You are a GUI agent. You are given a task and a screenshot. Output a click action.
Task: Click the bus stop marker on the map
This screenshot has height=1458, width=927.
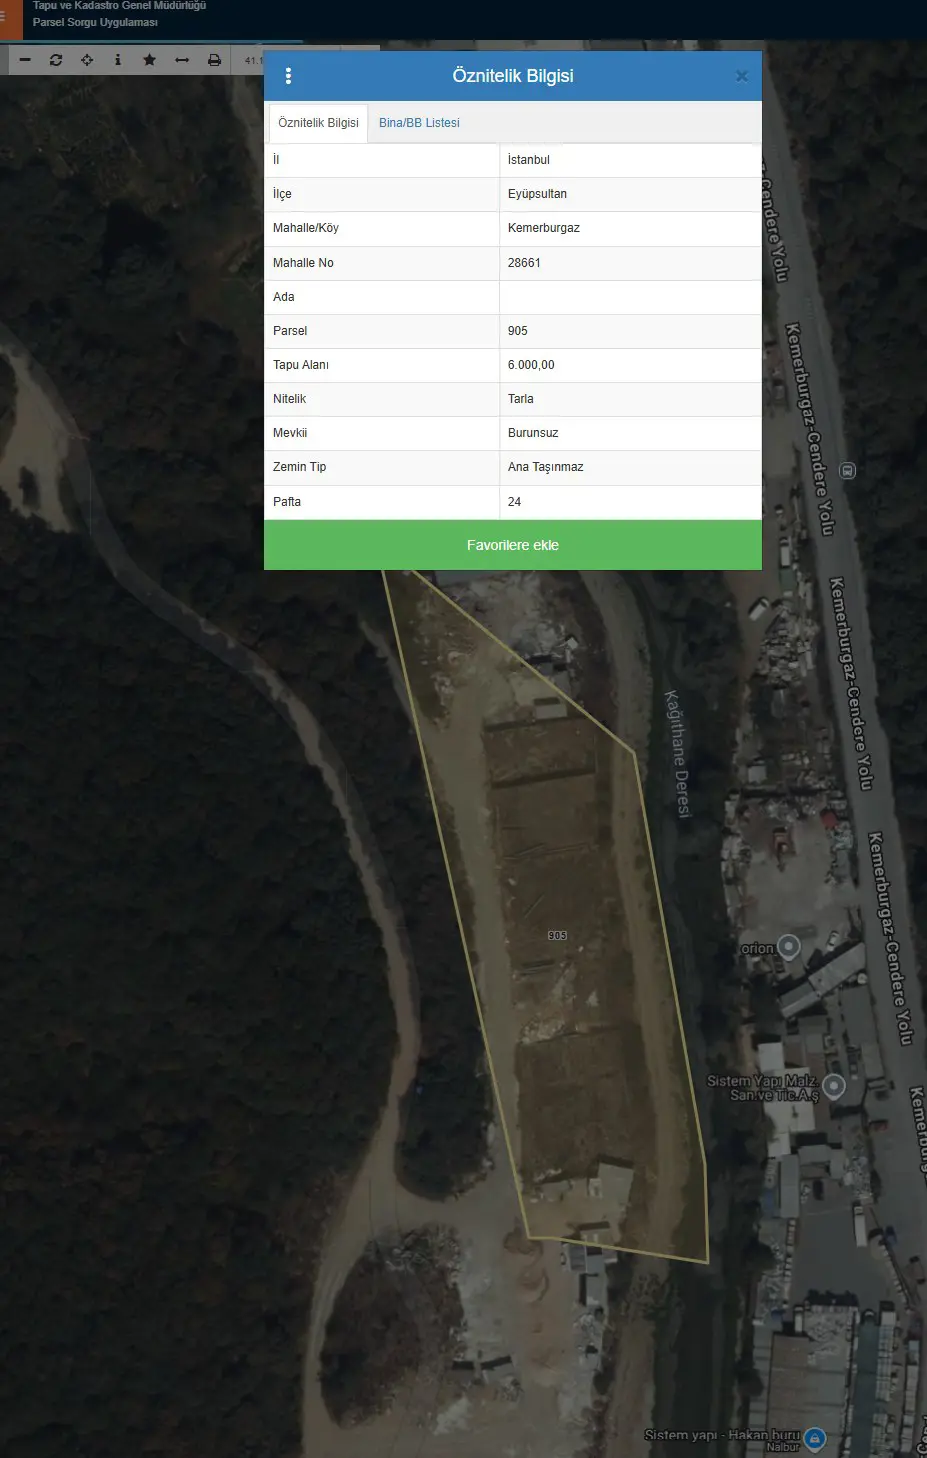[847, 470]
